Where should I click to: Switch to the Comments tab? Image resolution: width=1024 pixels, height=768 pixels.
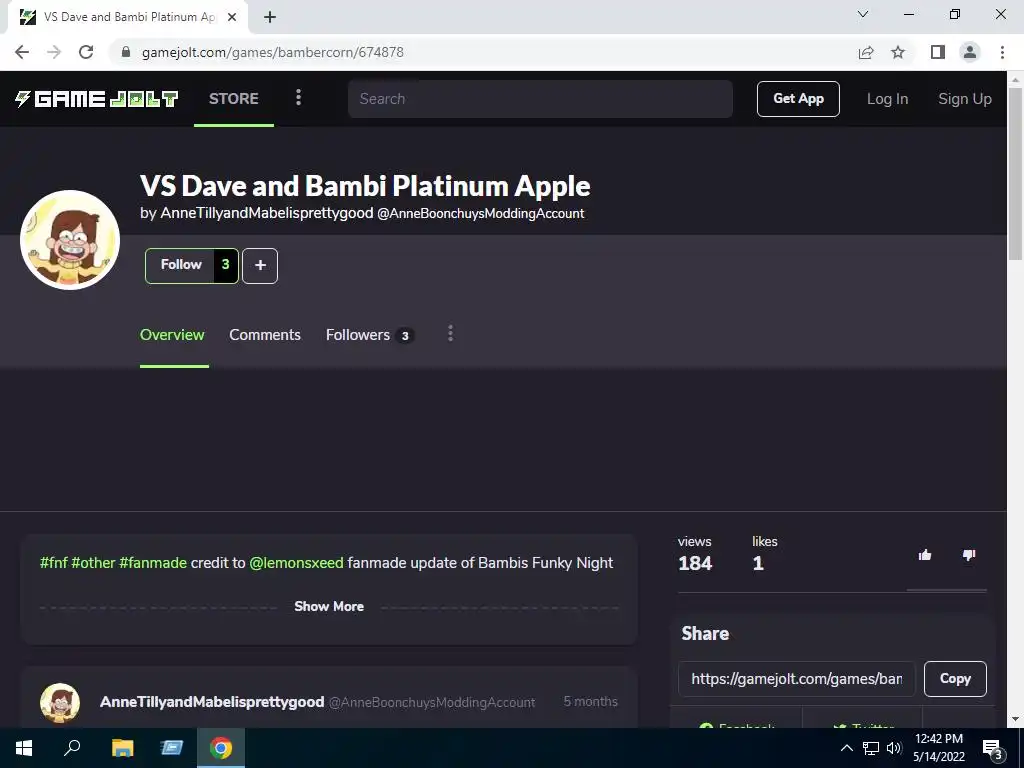[264, 335]
